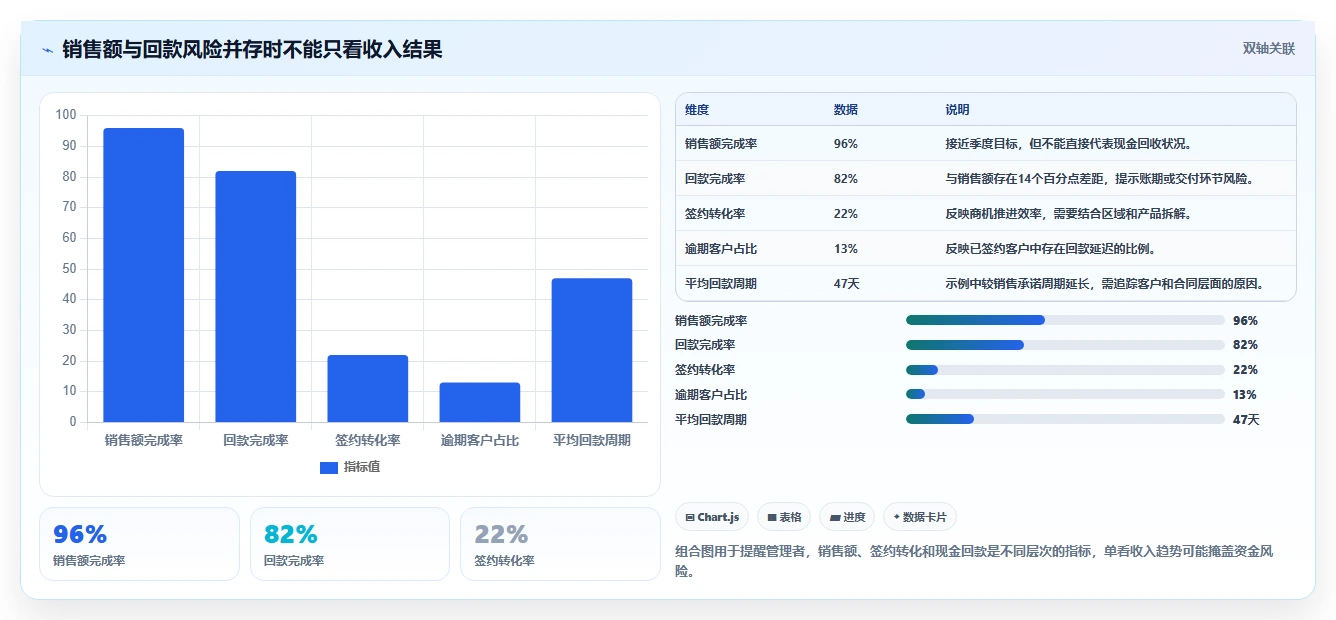
Task: Click the 回款完成率 bar in chart
Action: [x=256, y=296]
